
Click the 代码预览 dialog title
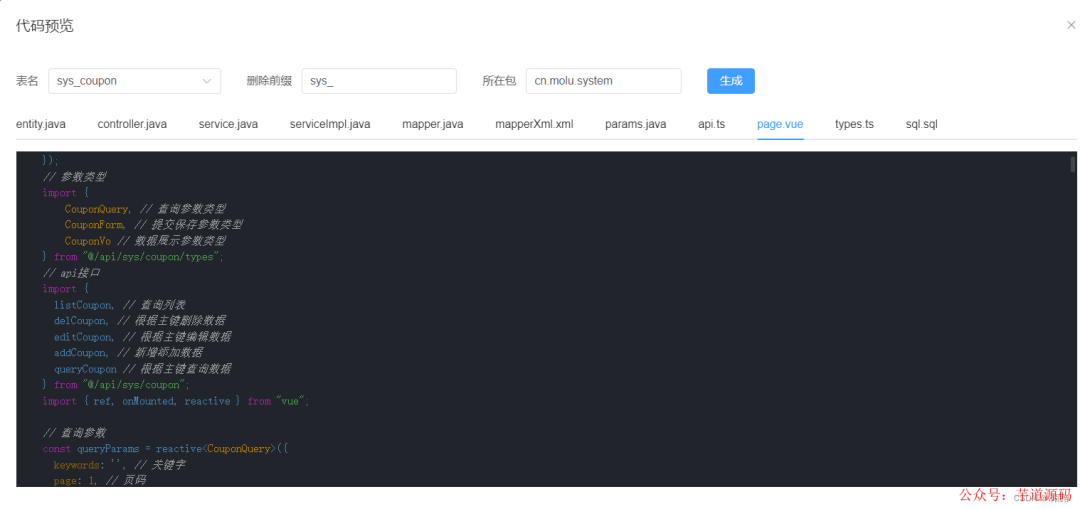point(45,26)
